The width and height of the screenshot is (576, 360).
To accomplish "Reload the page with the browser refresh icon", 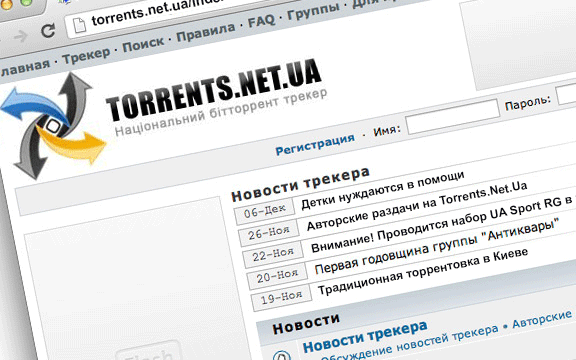I will point(48,30).
